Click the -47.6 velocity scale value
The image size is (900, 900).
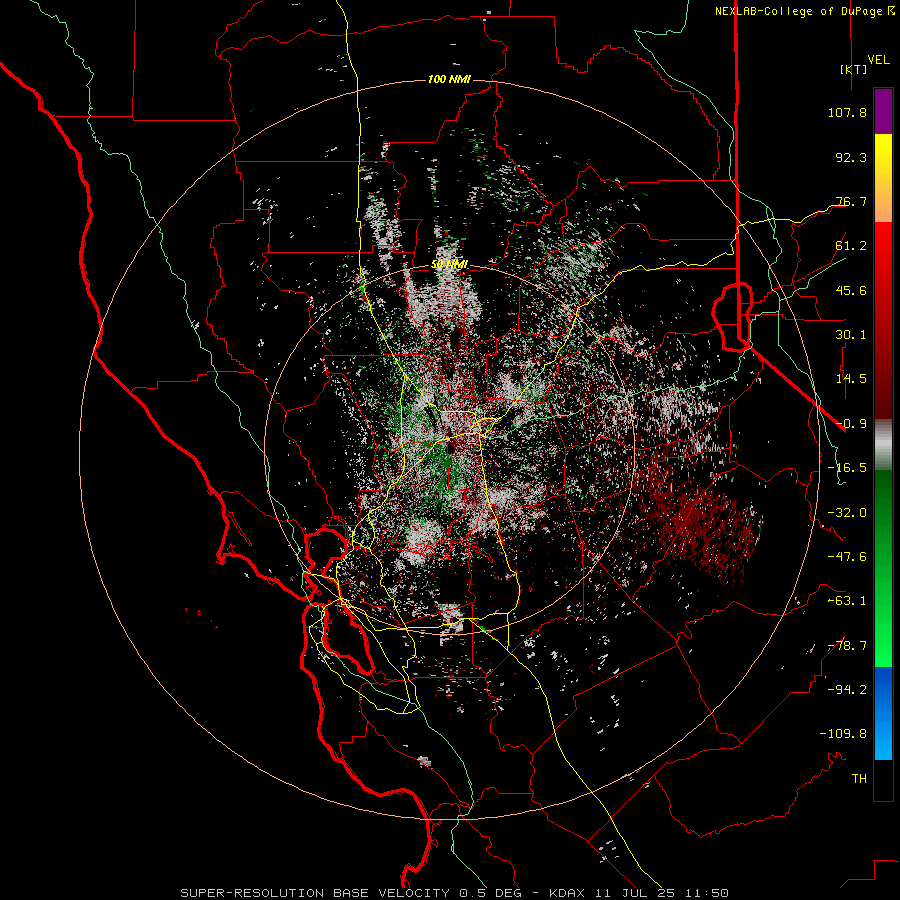click(x=847, y=557)
